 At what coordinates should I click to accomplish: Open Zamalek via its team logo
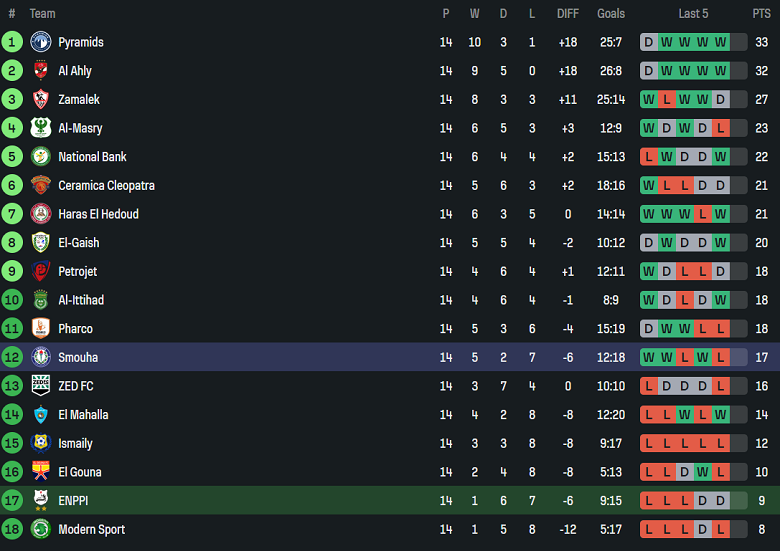coord(41,99)
